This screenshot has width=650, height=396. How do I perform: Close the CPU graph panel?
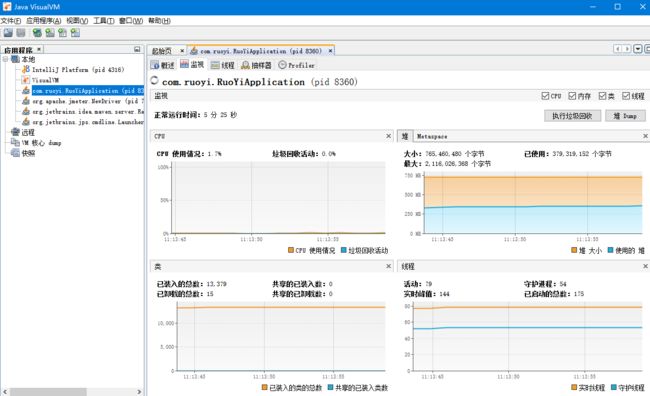(x=388, y=136)
